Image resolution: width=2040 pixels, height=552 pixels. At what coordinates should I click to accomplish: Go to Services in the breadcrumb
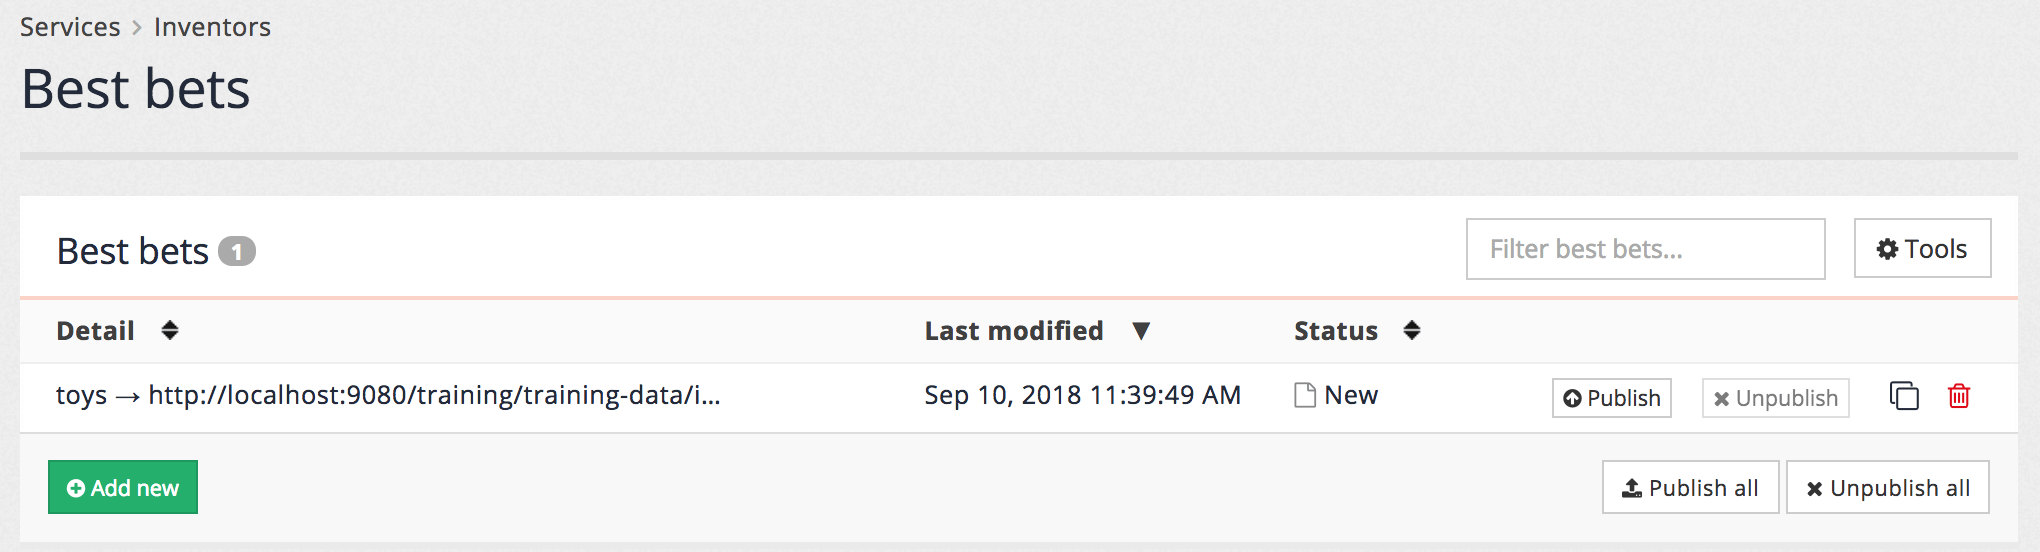click(x=70, y=27)
